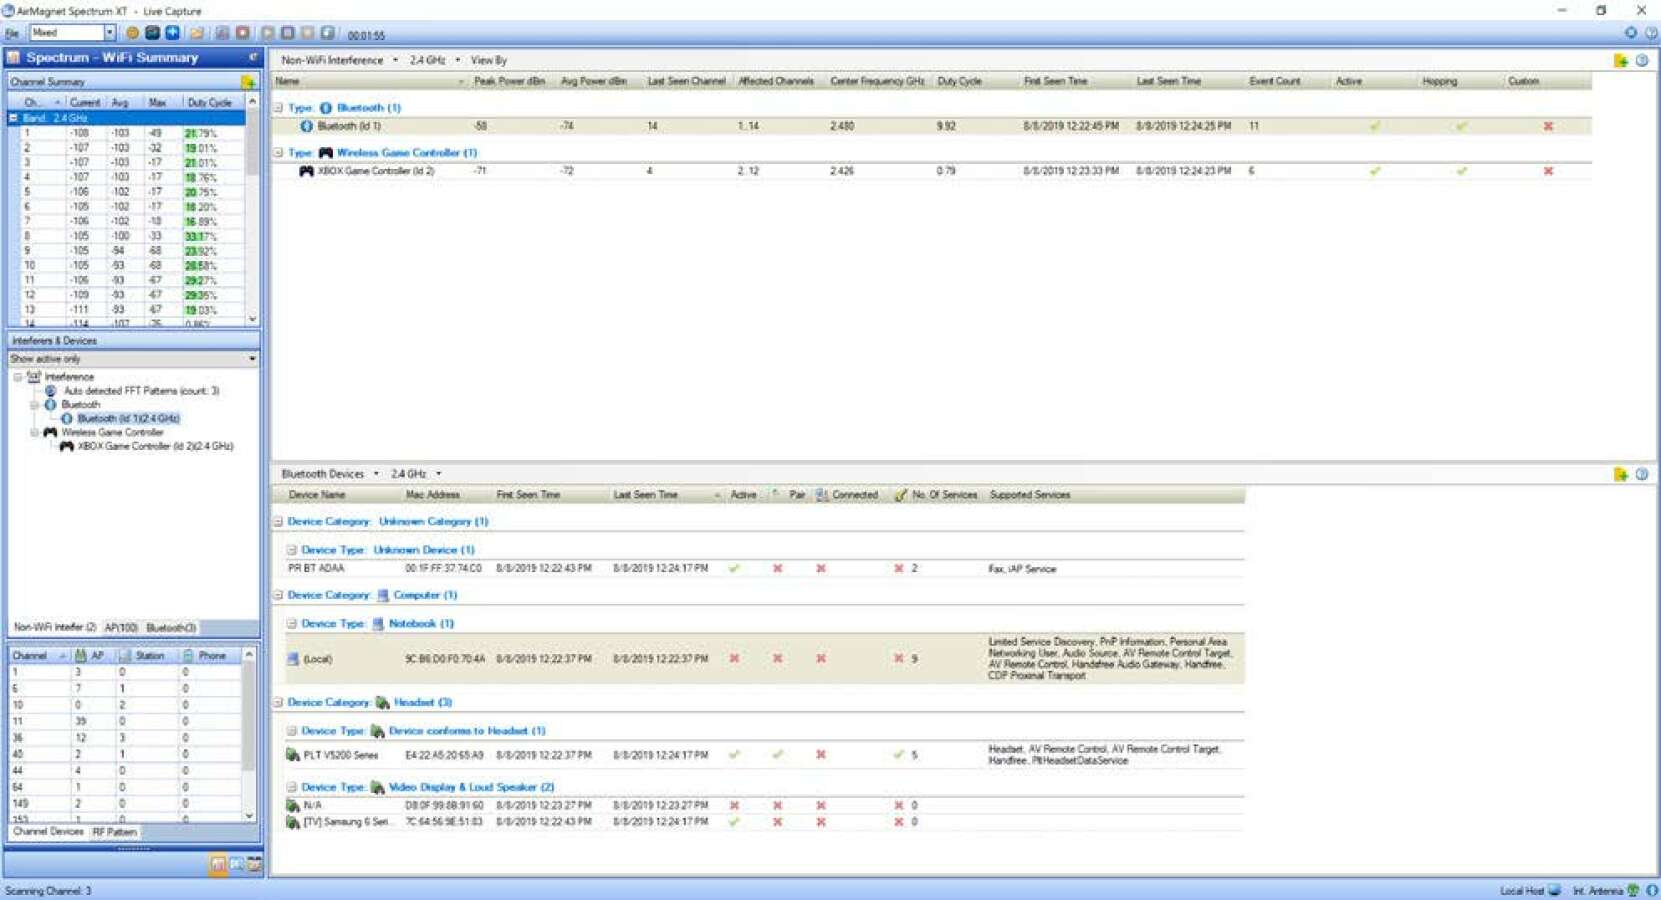1661x900 pixels.
Task: Click the blue round icon at top-right toolbar
Action: click(1631, 33)
